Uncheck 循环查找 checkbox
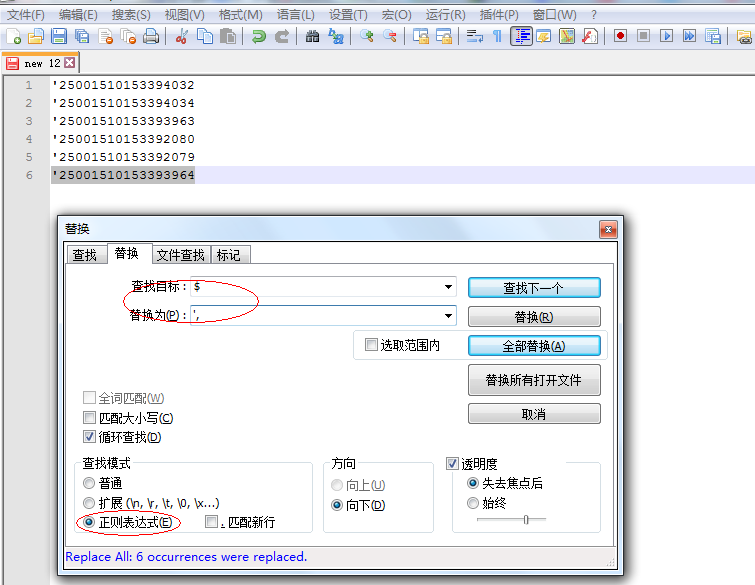 tap(89, 437)
